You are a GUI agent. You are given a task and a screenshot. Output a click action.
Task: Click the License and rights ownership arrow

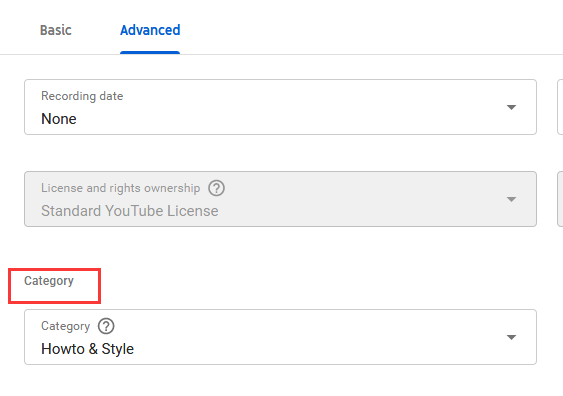coord(511,199)
